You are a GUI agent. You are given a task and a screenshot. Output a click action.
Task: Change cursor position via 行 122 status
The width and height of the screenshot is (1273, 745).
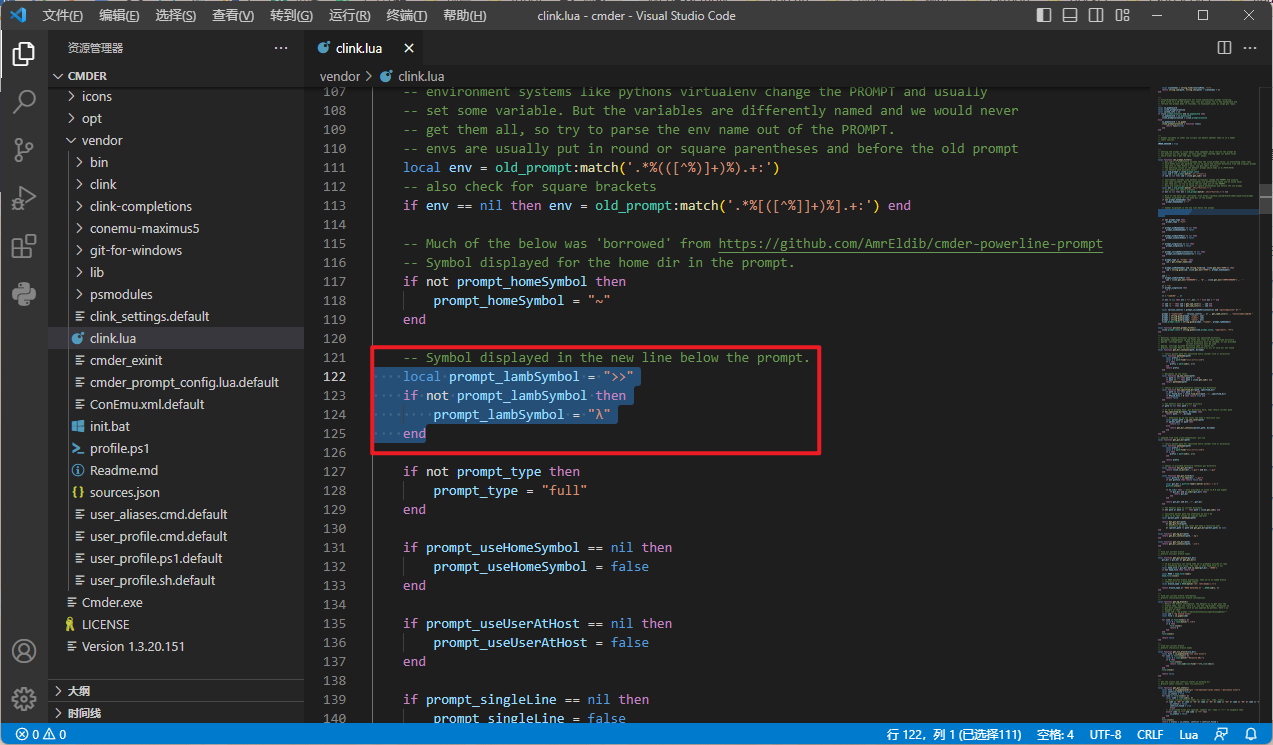tap(954, 734)
